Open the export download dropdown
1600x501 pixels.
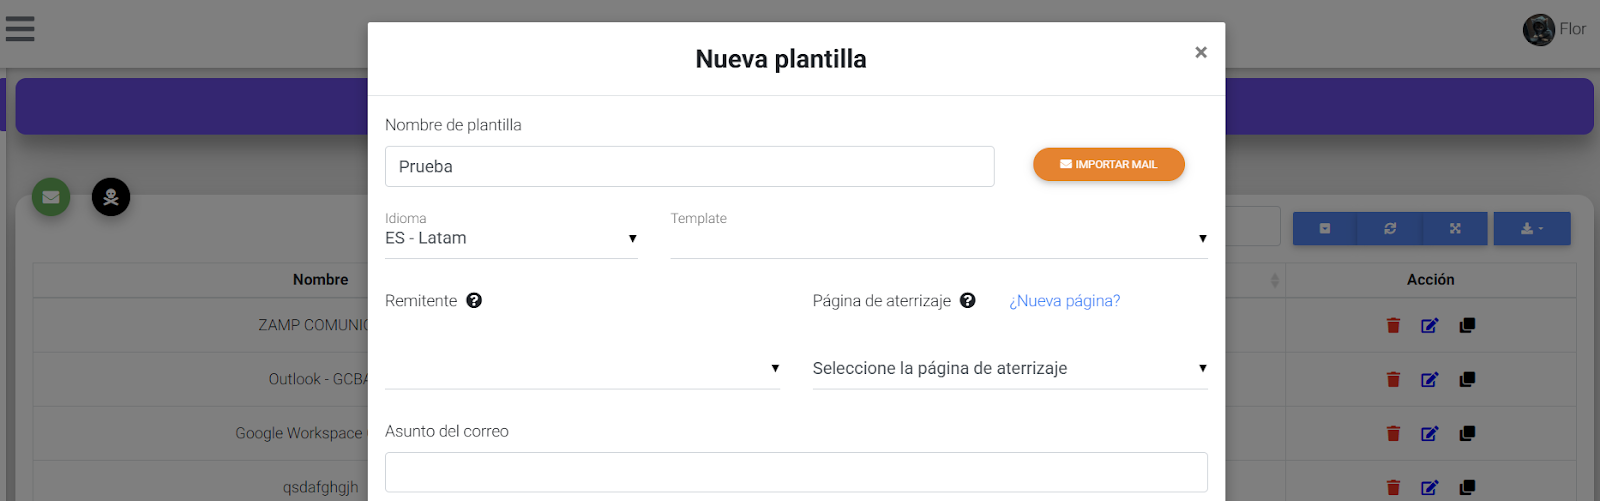coord(1531,229)
